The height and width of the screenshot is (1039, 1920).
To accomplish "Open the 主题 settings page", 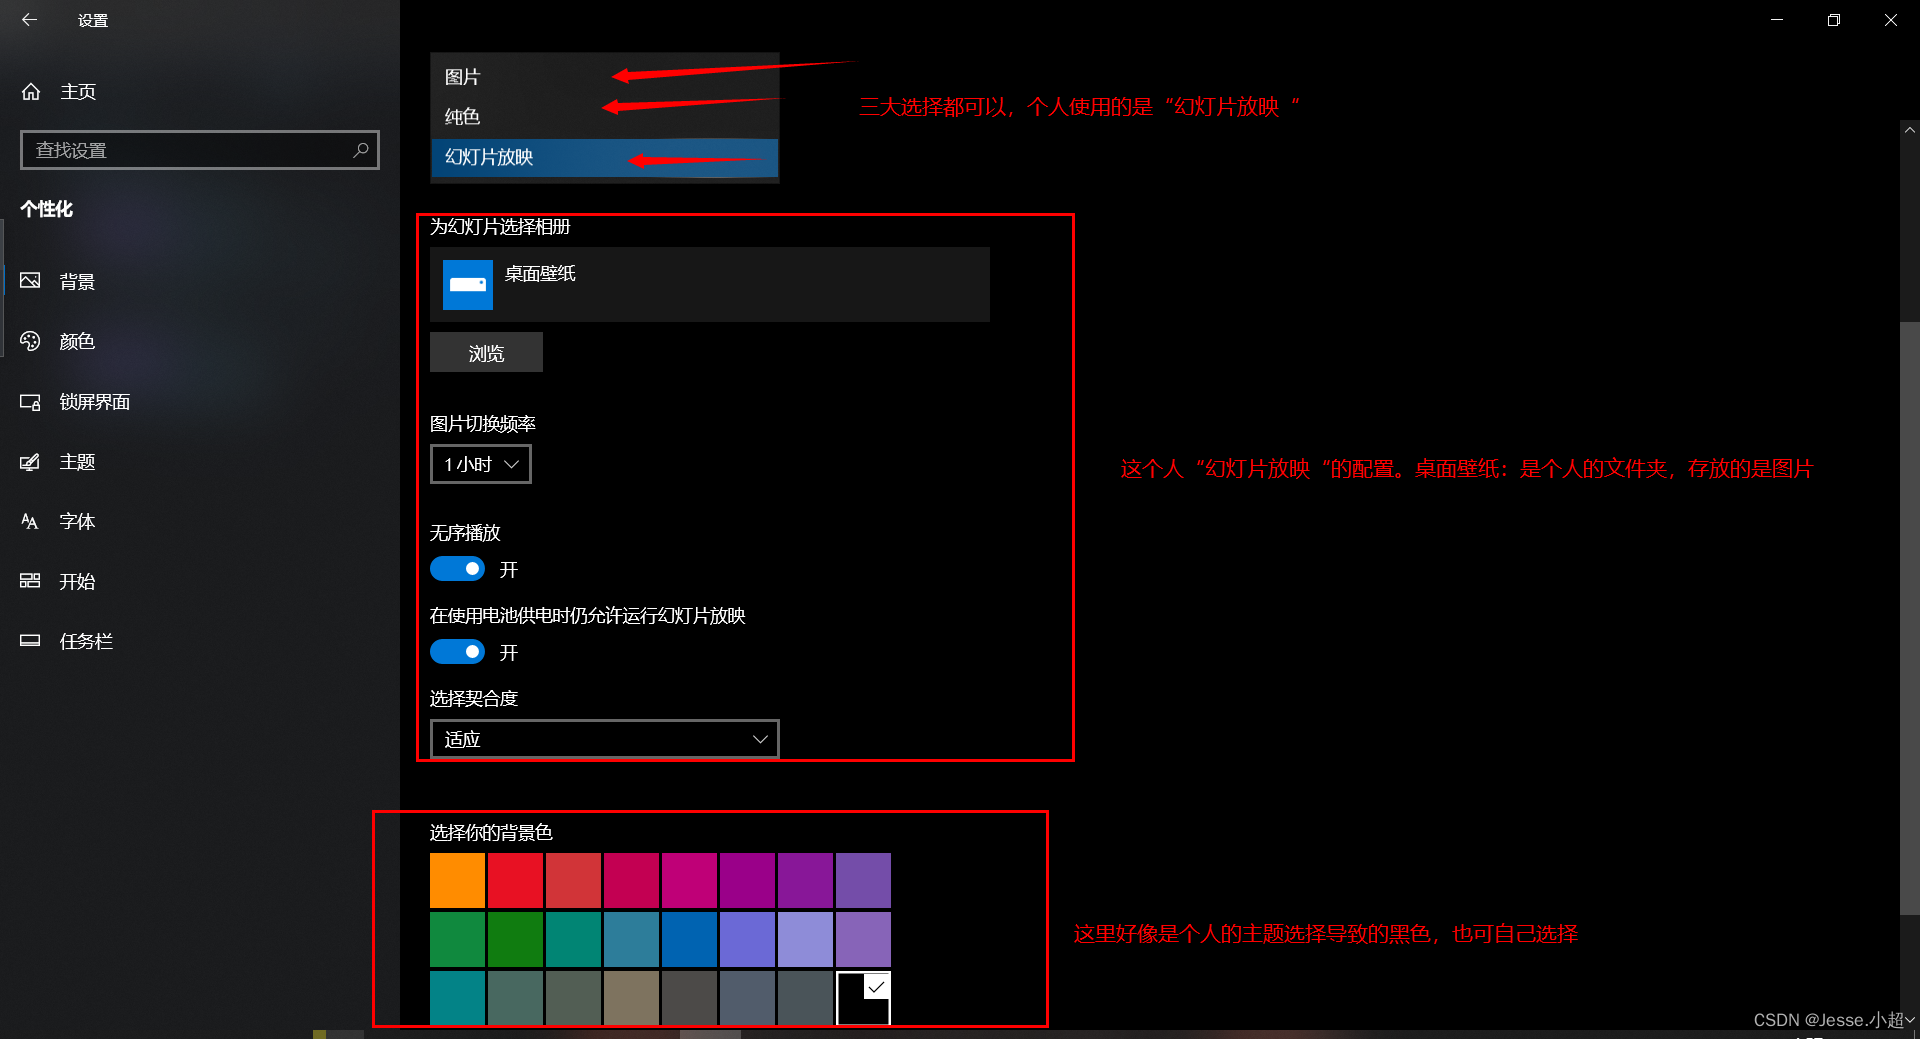I will coord(200,462).
